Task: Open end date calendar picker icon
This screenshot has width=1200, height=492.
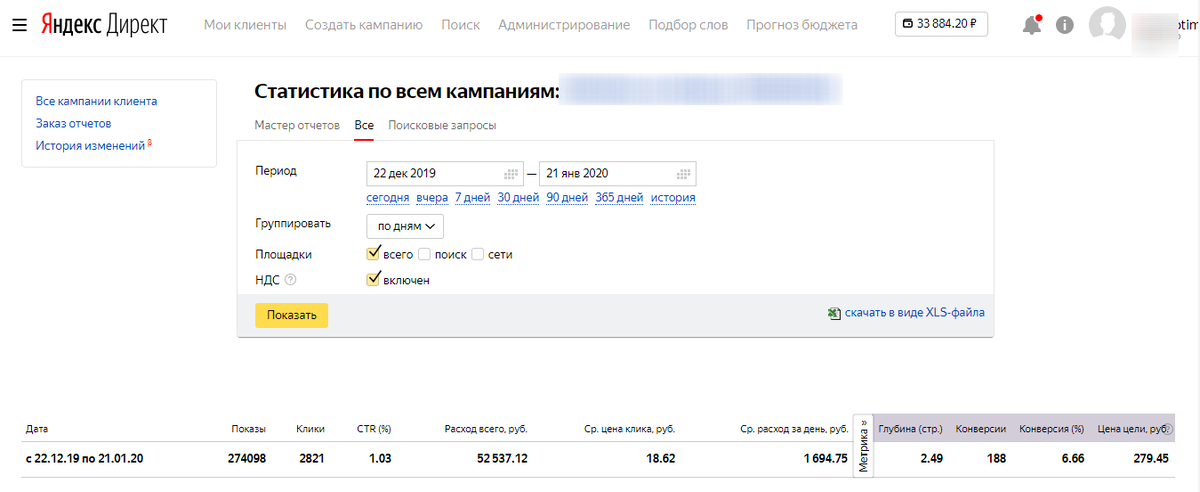Action: 684,173
